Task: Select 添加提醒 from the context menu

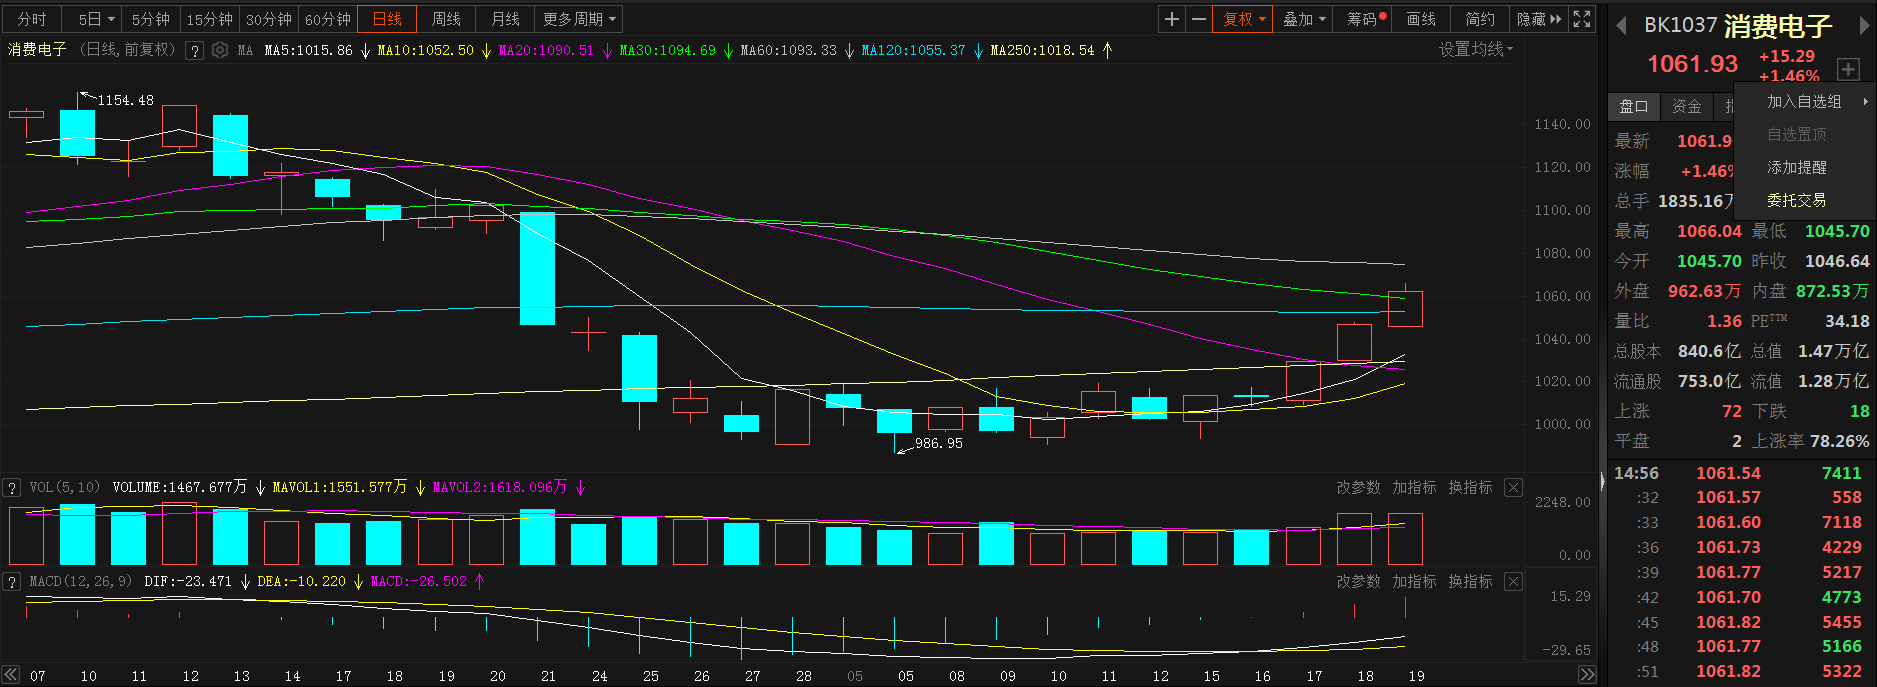Action: coord(1796,168)
